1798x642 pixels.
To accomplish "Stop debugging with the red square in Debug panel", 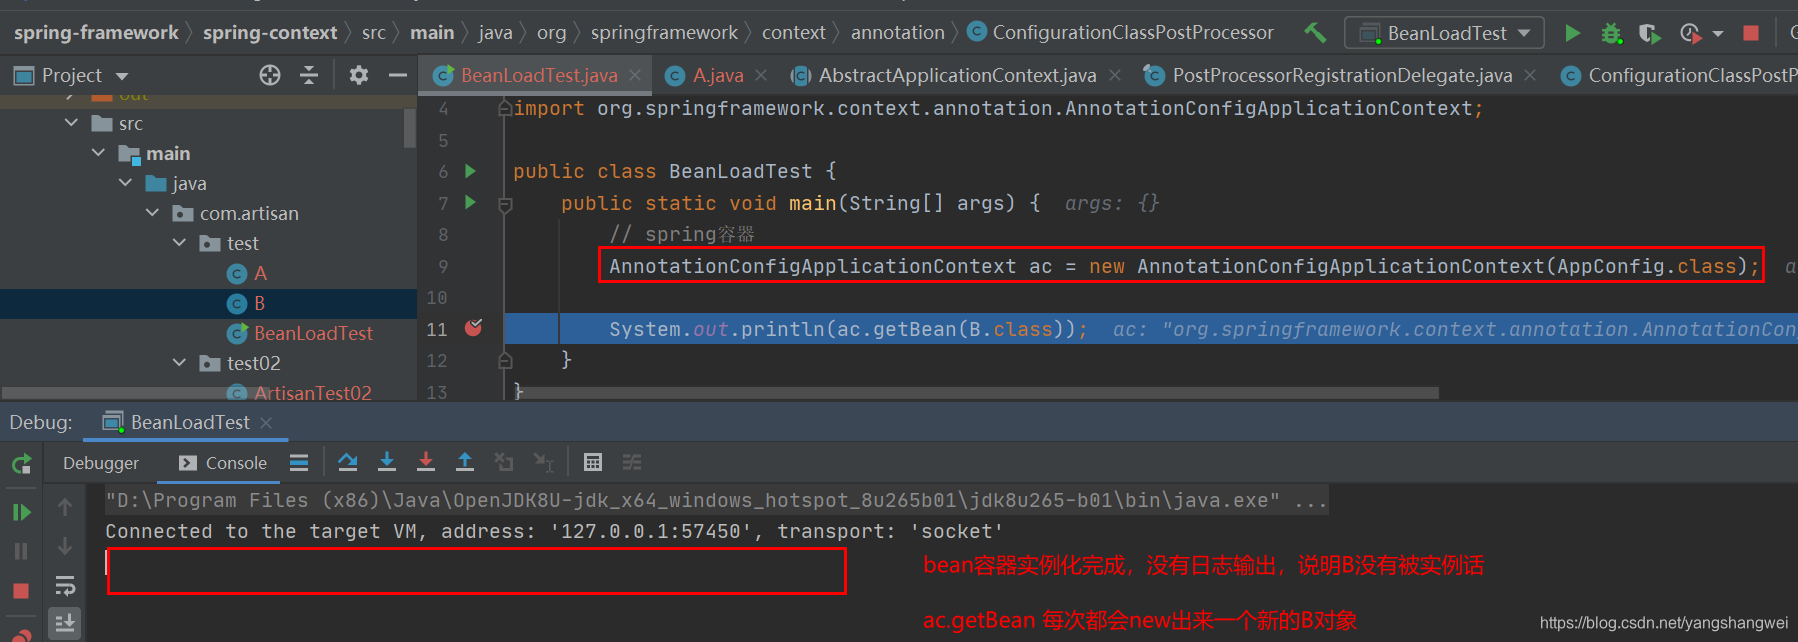I will pos(21,591).
